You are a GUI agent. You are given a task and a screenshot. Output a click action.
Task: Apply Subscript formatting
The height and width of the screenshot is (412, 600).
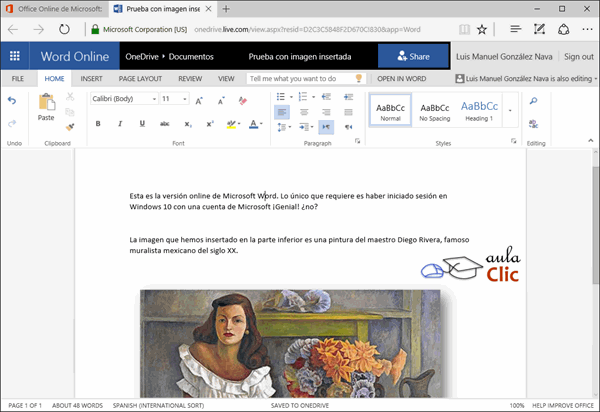pos(188,124)
